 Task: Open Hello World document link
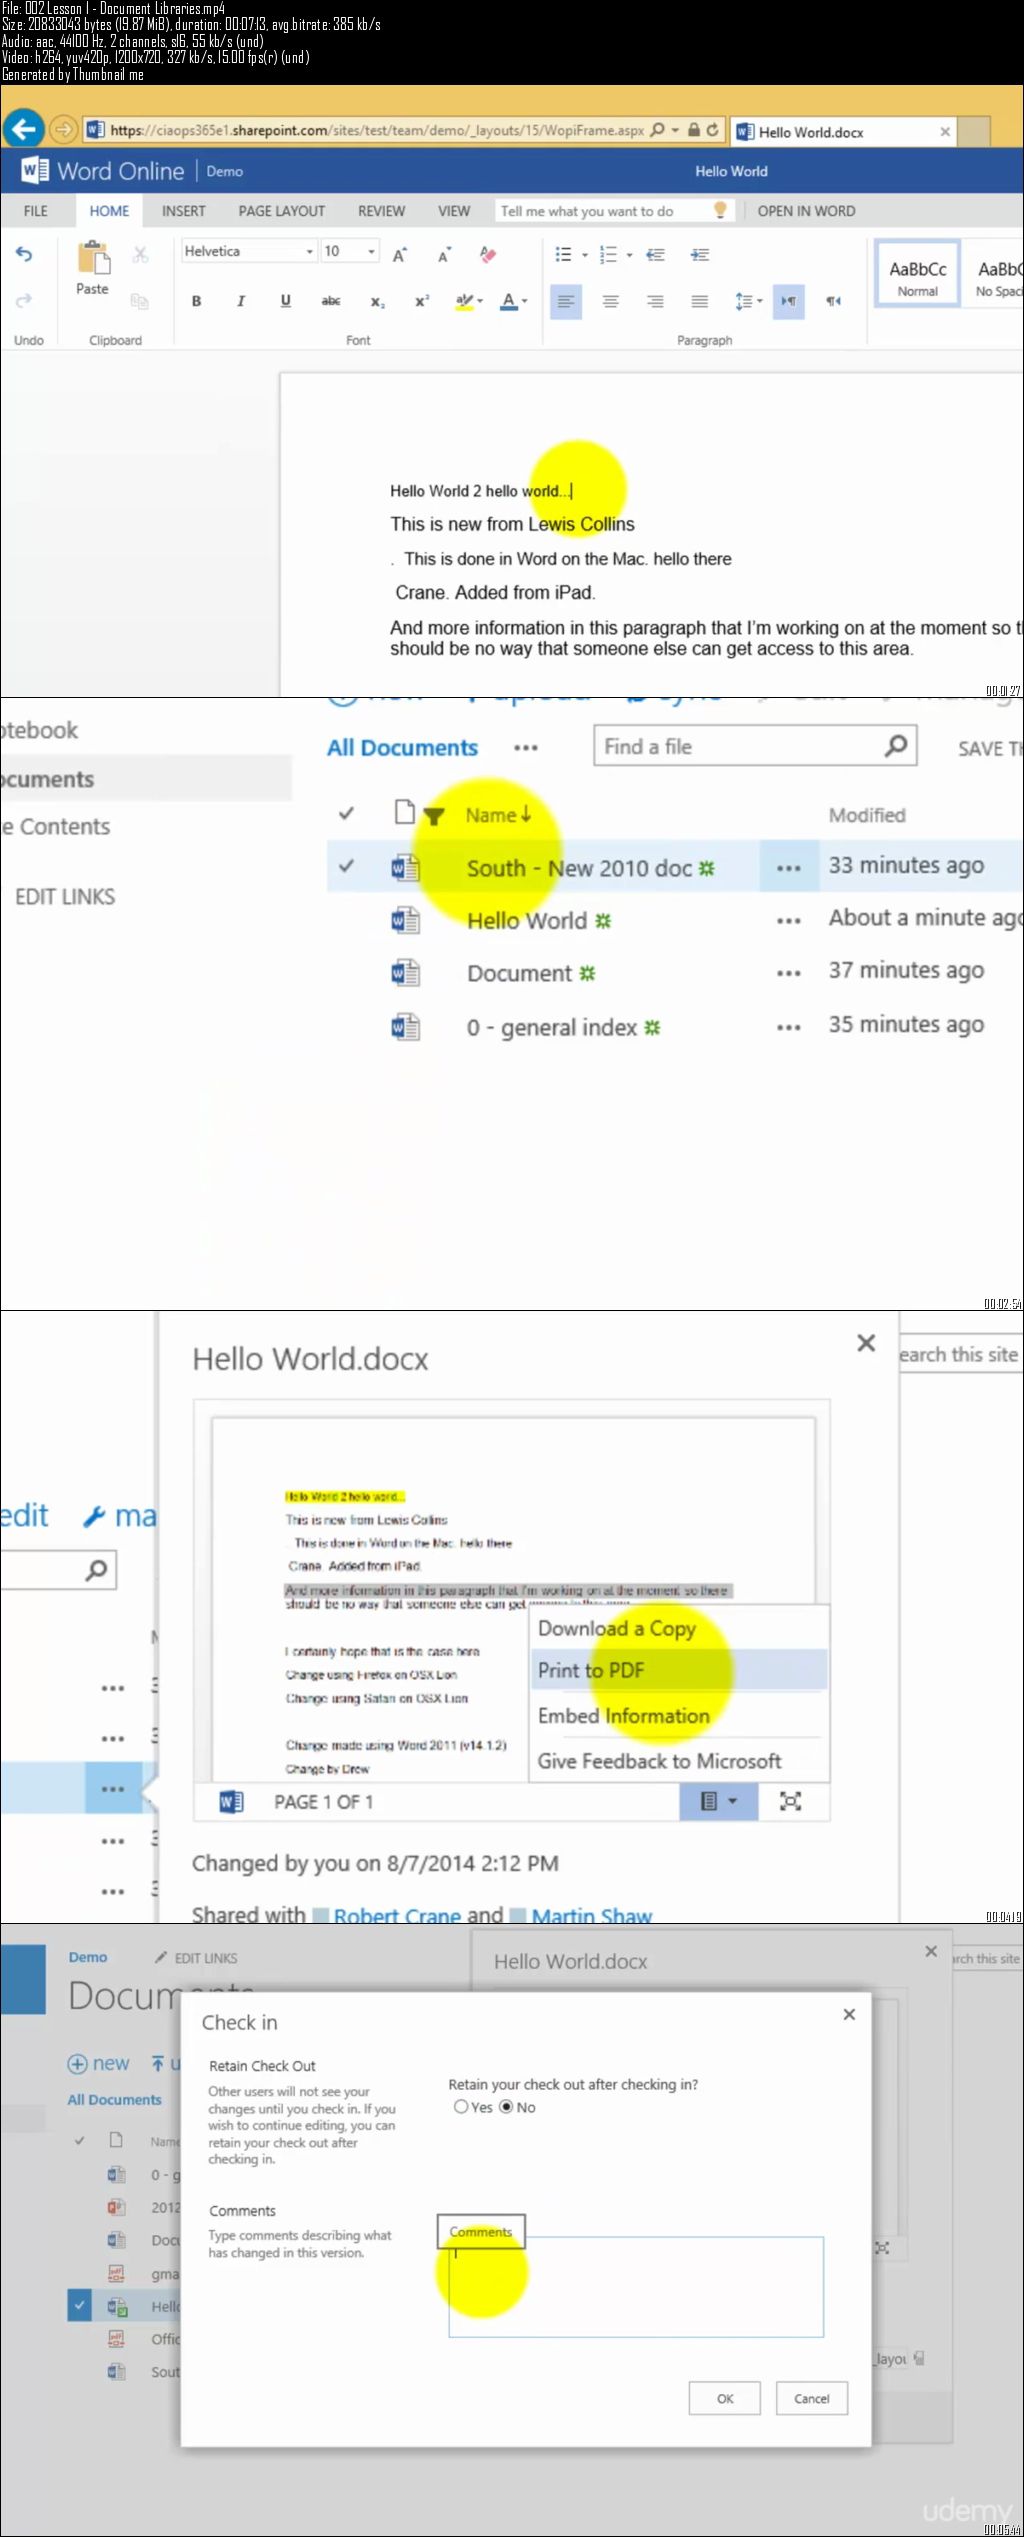point(527,920)
